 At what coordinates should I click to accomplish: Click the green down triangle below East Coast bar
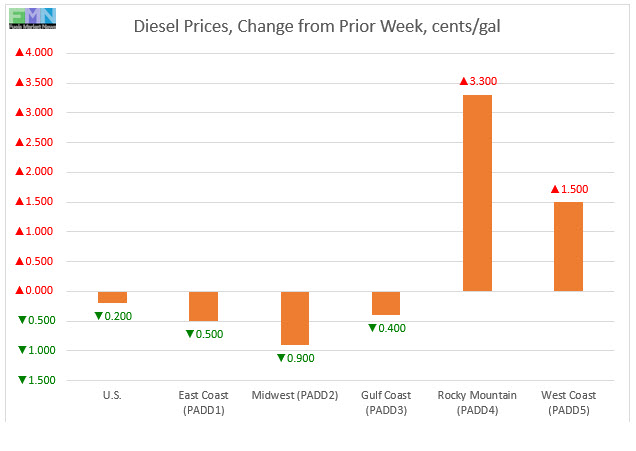(x=190, y=334)
